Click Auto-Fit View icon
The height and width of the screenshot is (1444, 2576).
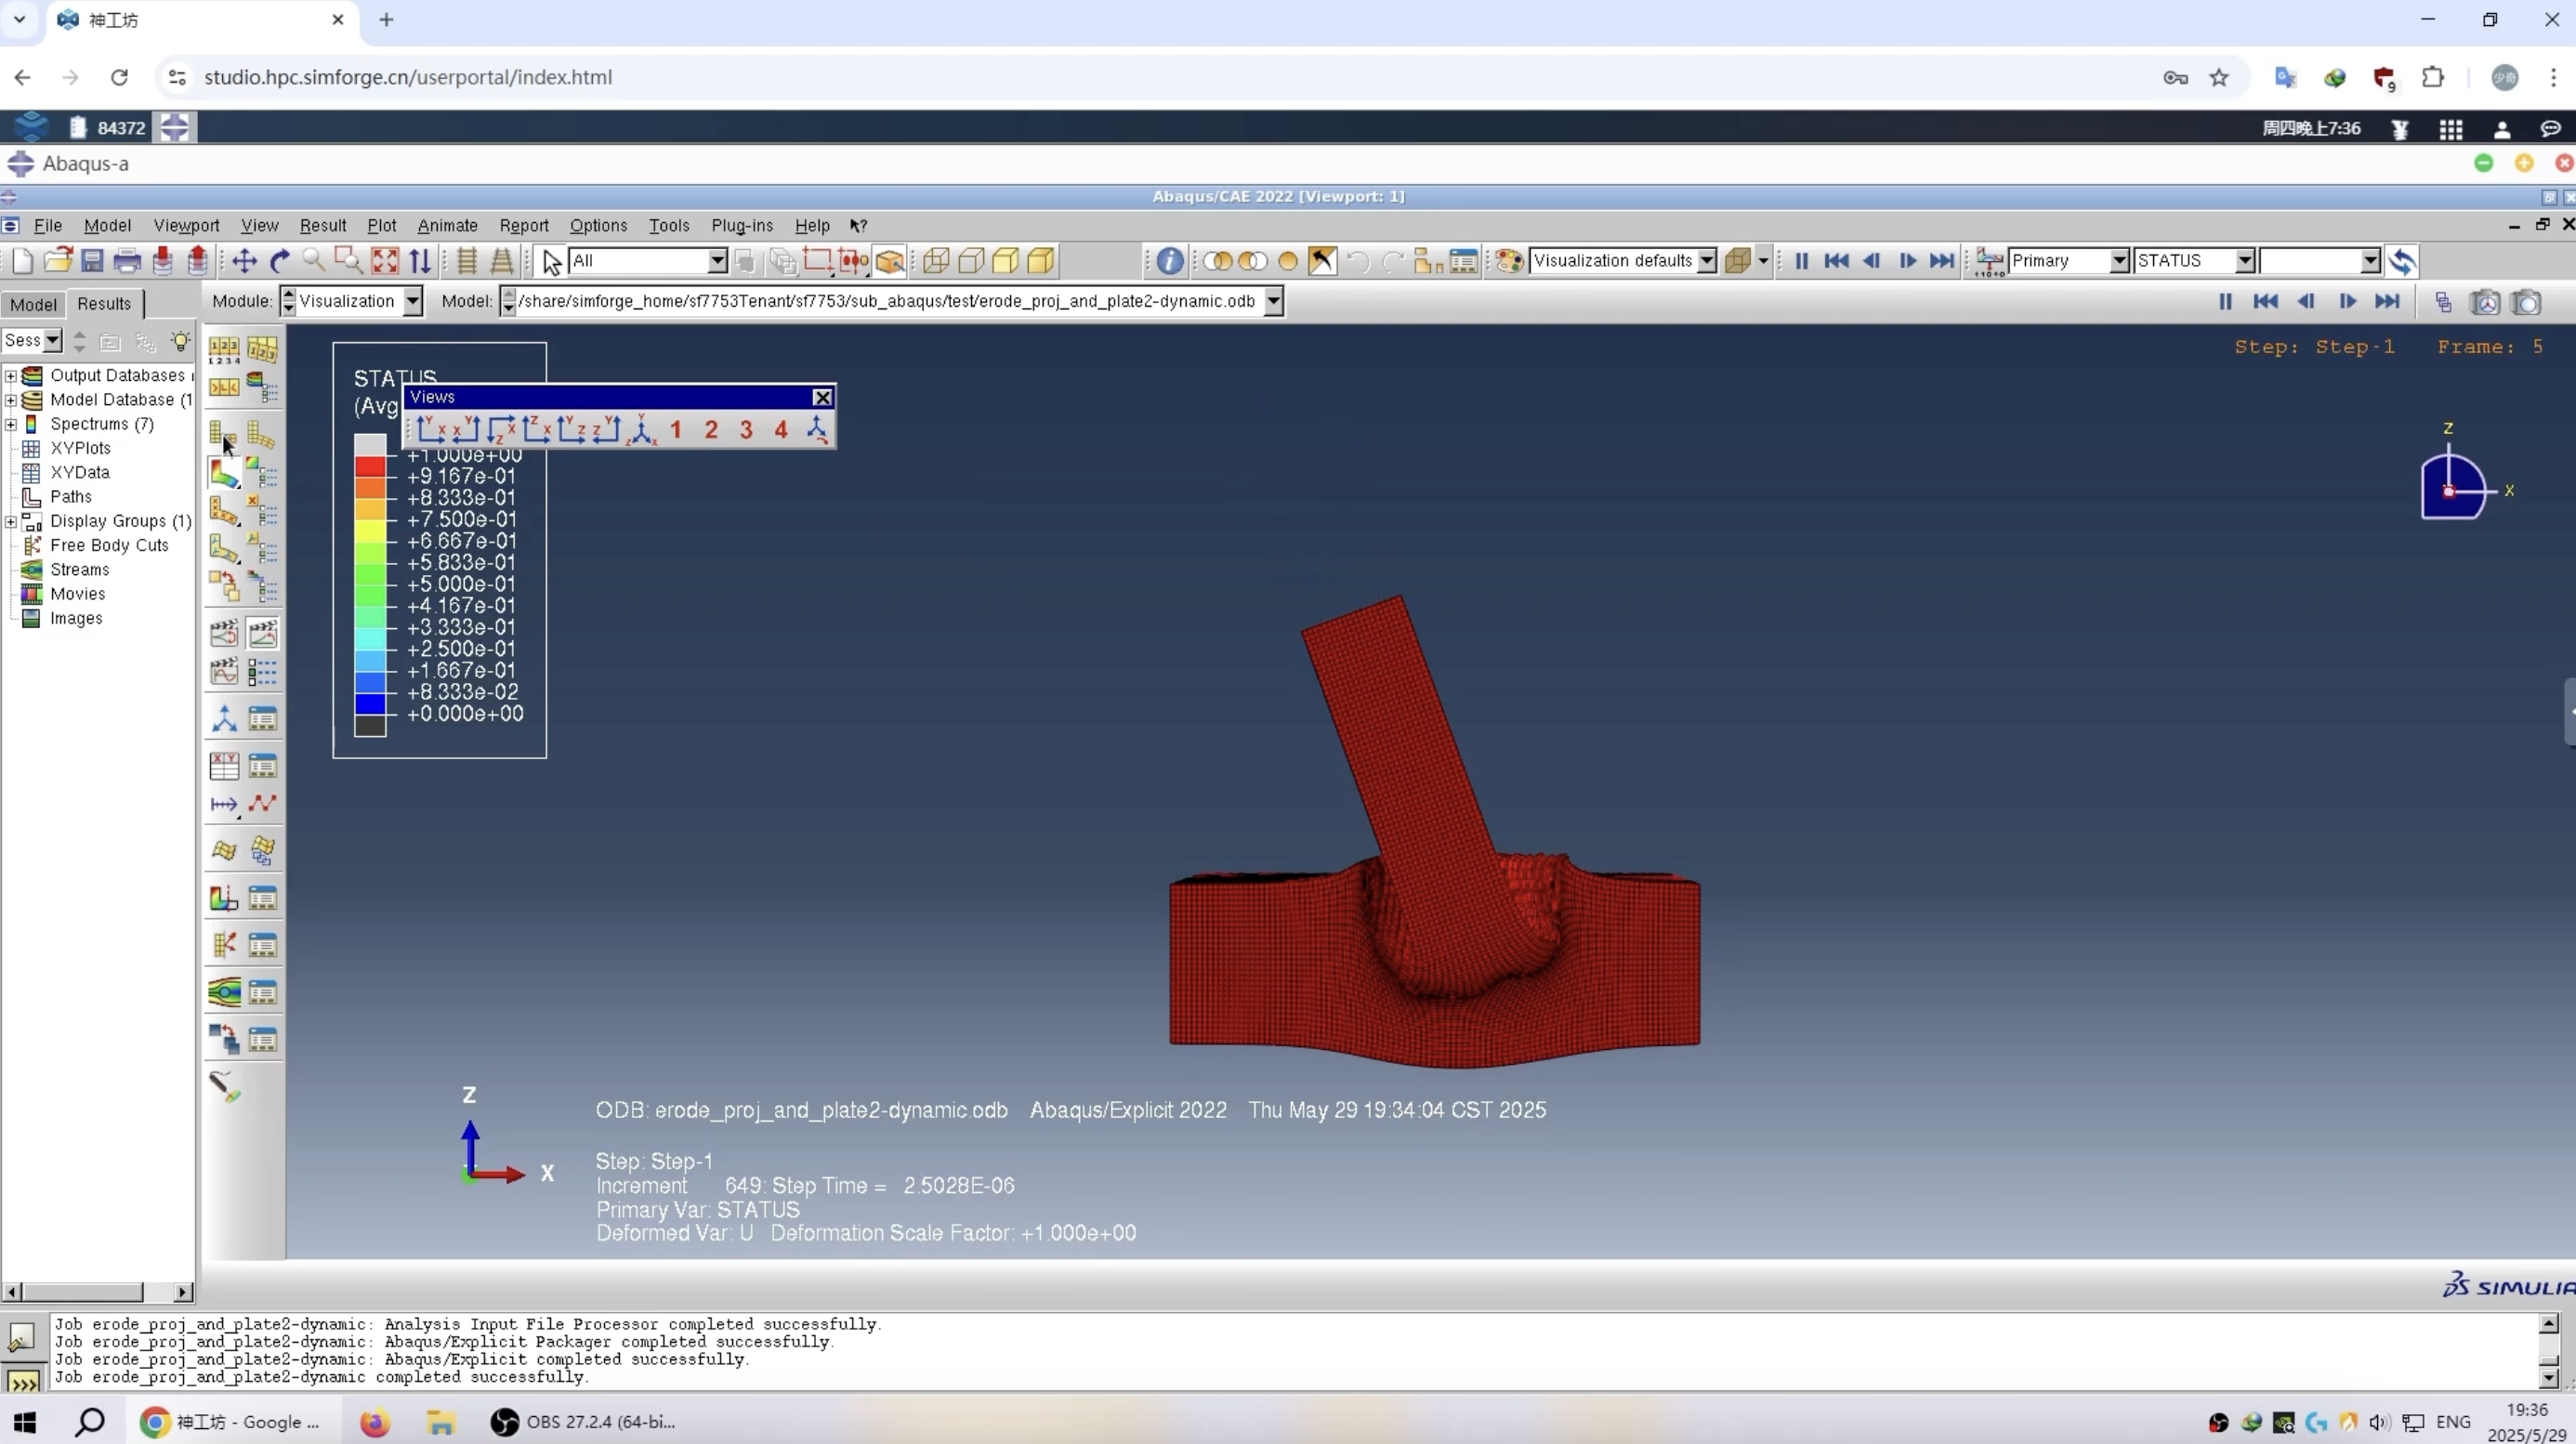click(x=385, y=261)
